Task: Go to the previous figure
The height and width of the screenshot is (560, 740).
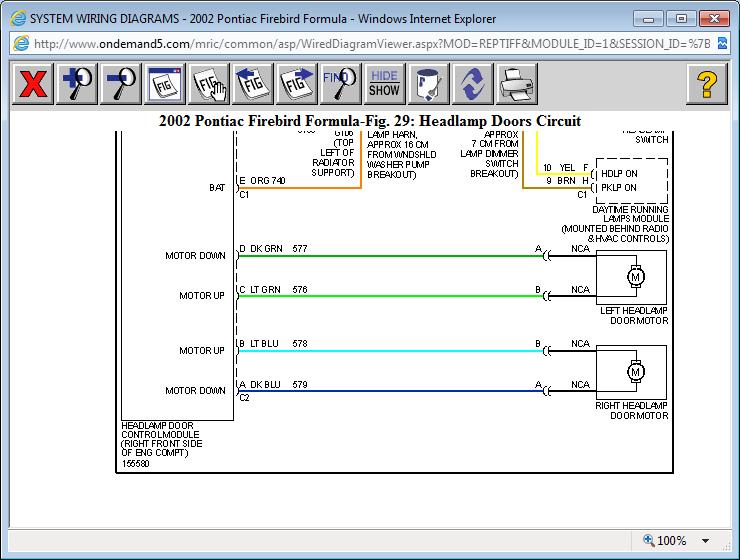Action: point(253,84)
